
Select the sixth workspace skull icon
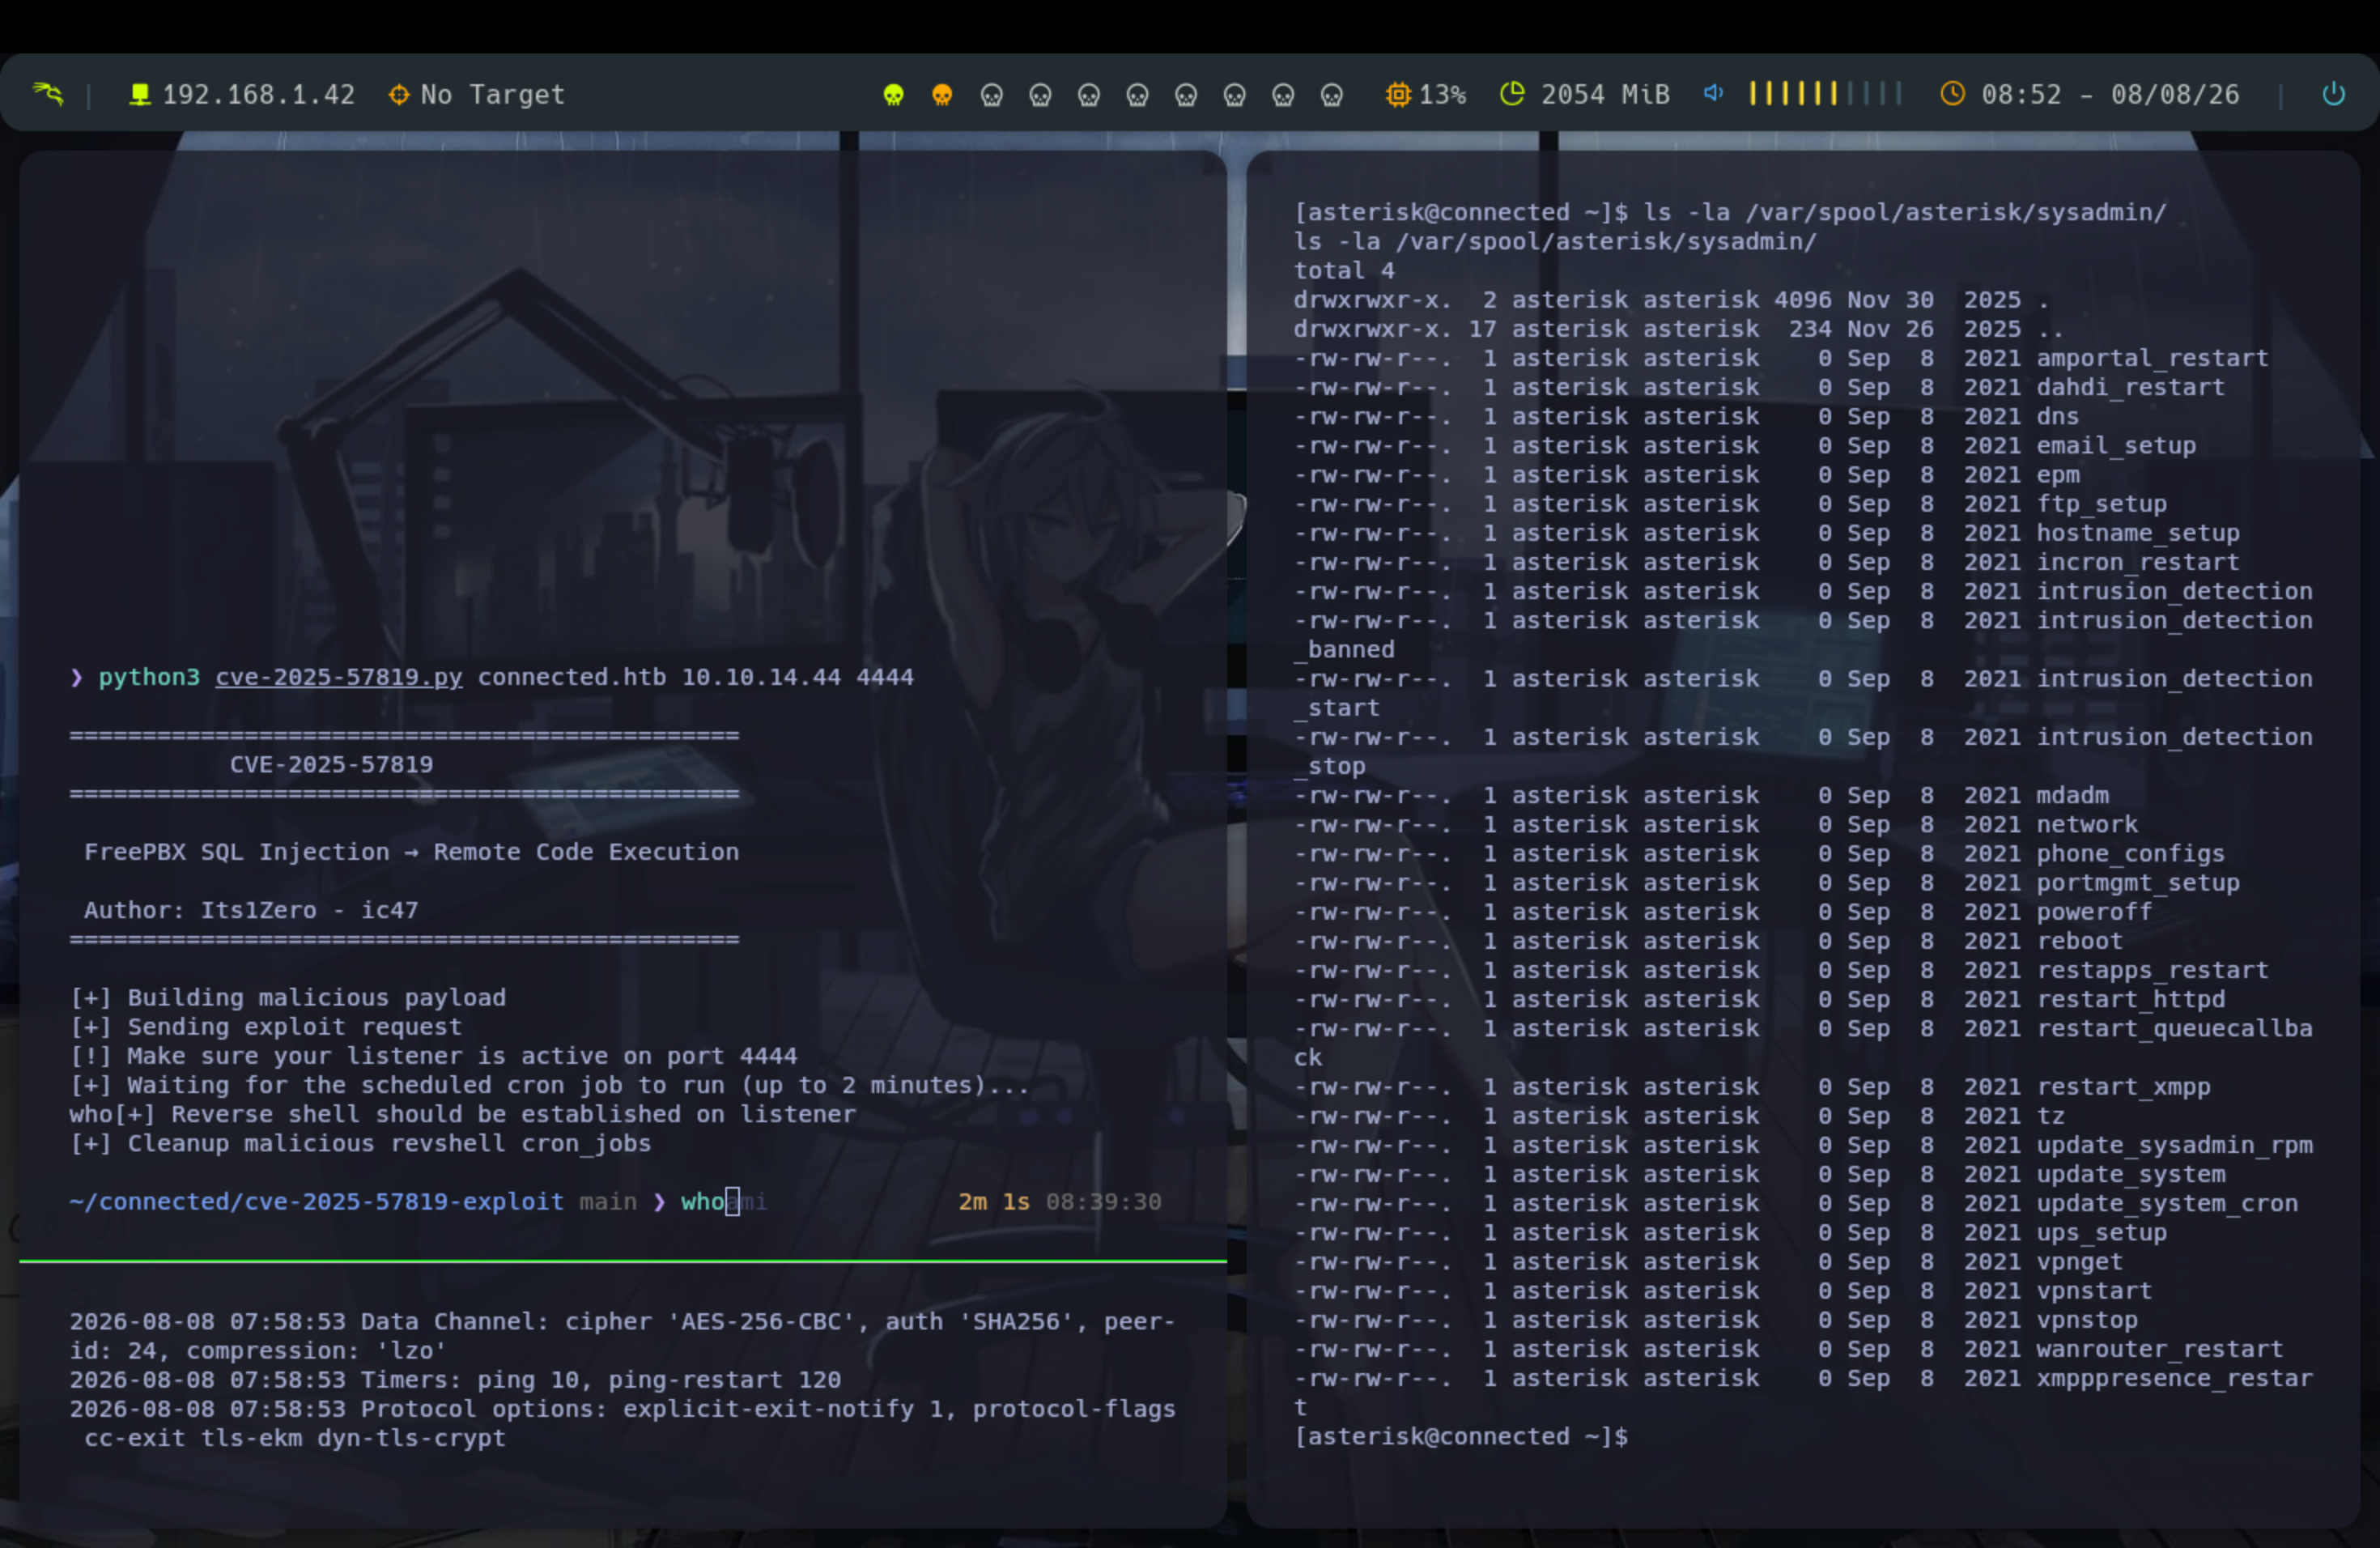click(x=1137, y=95)
